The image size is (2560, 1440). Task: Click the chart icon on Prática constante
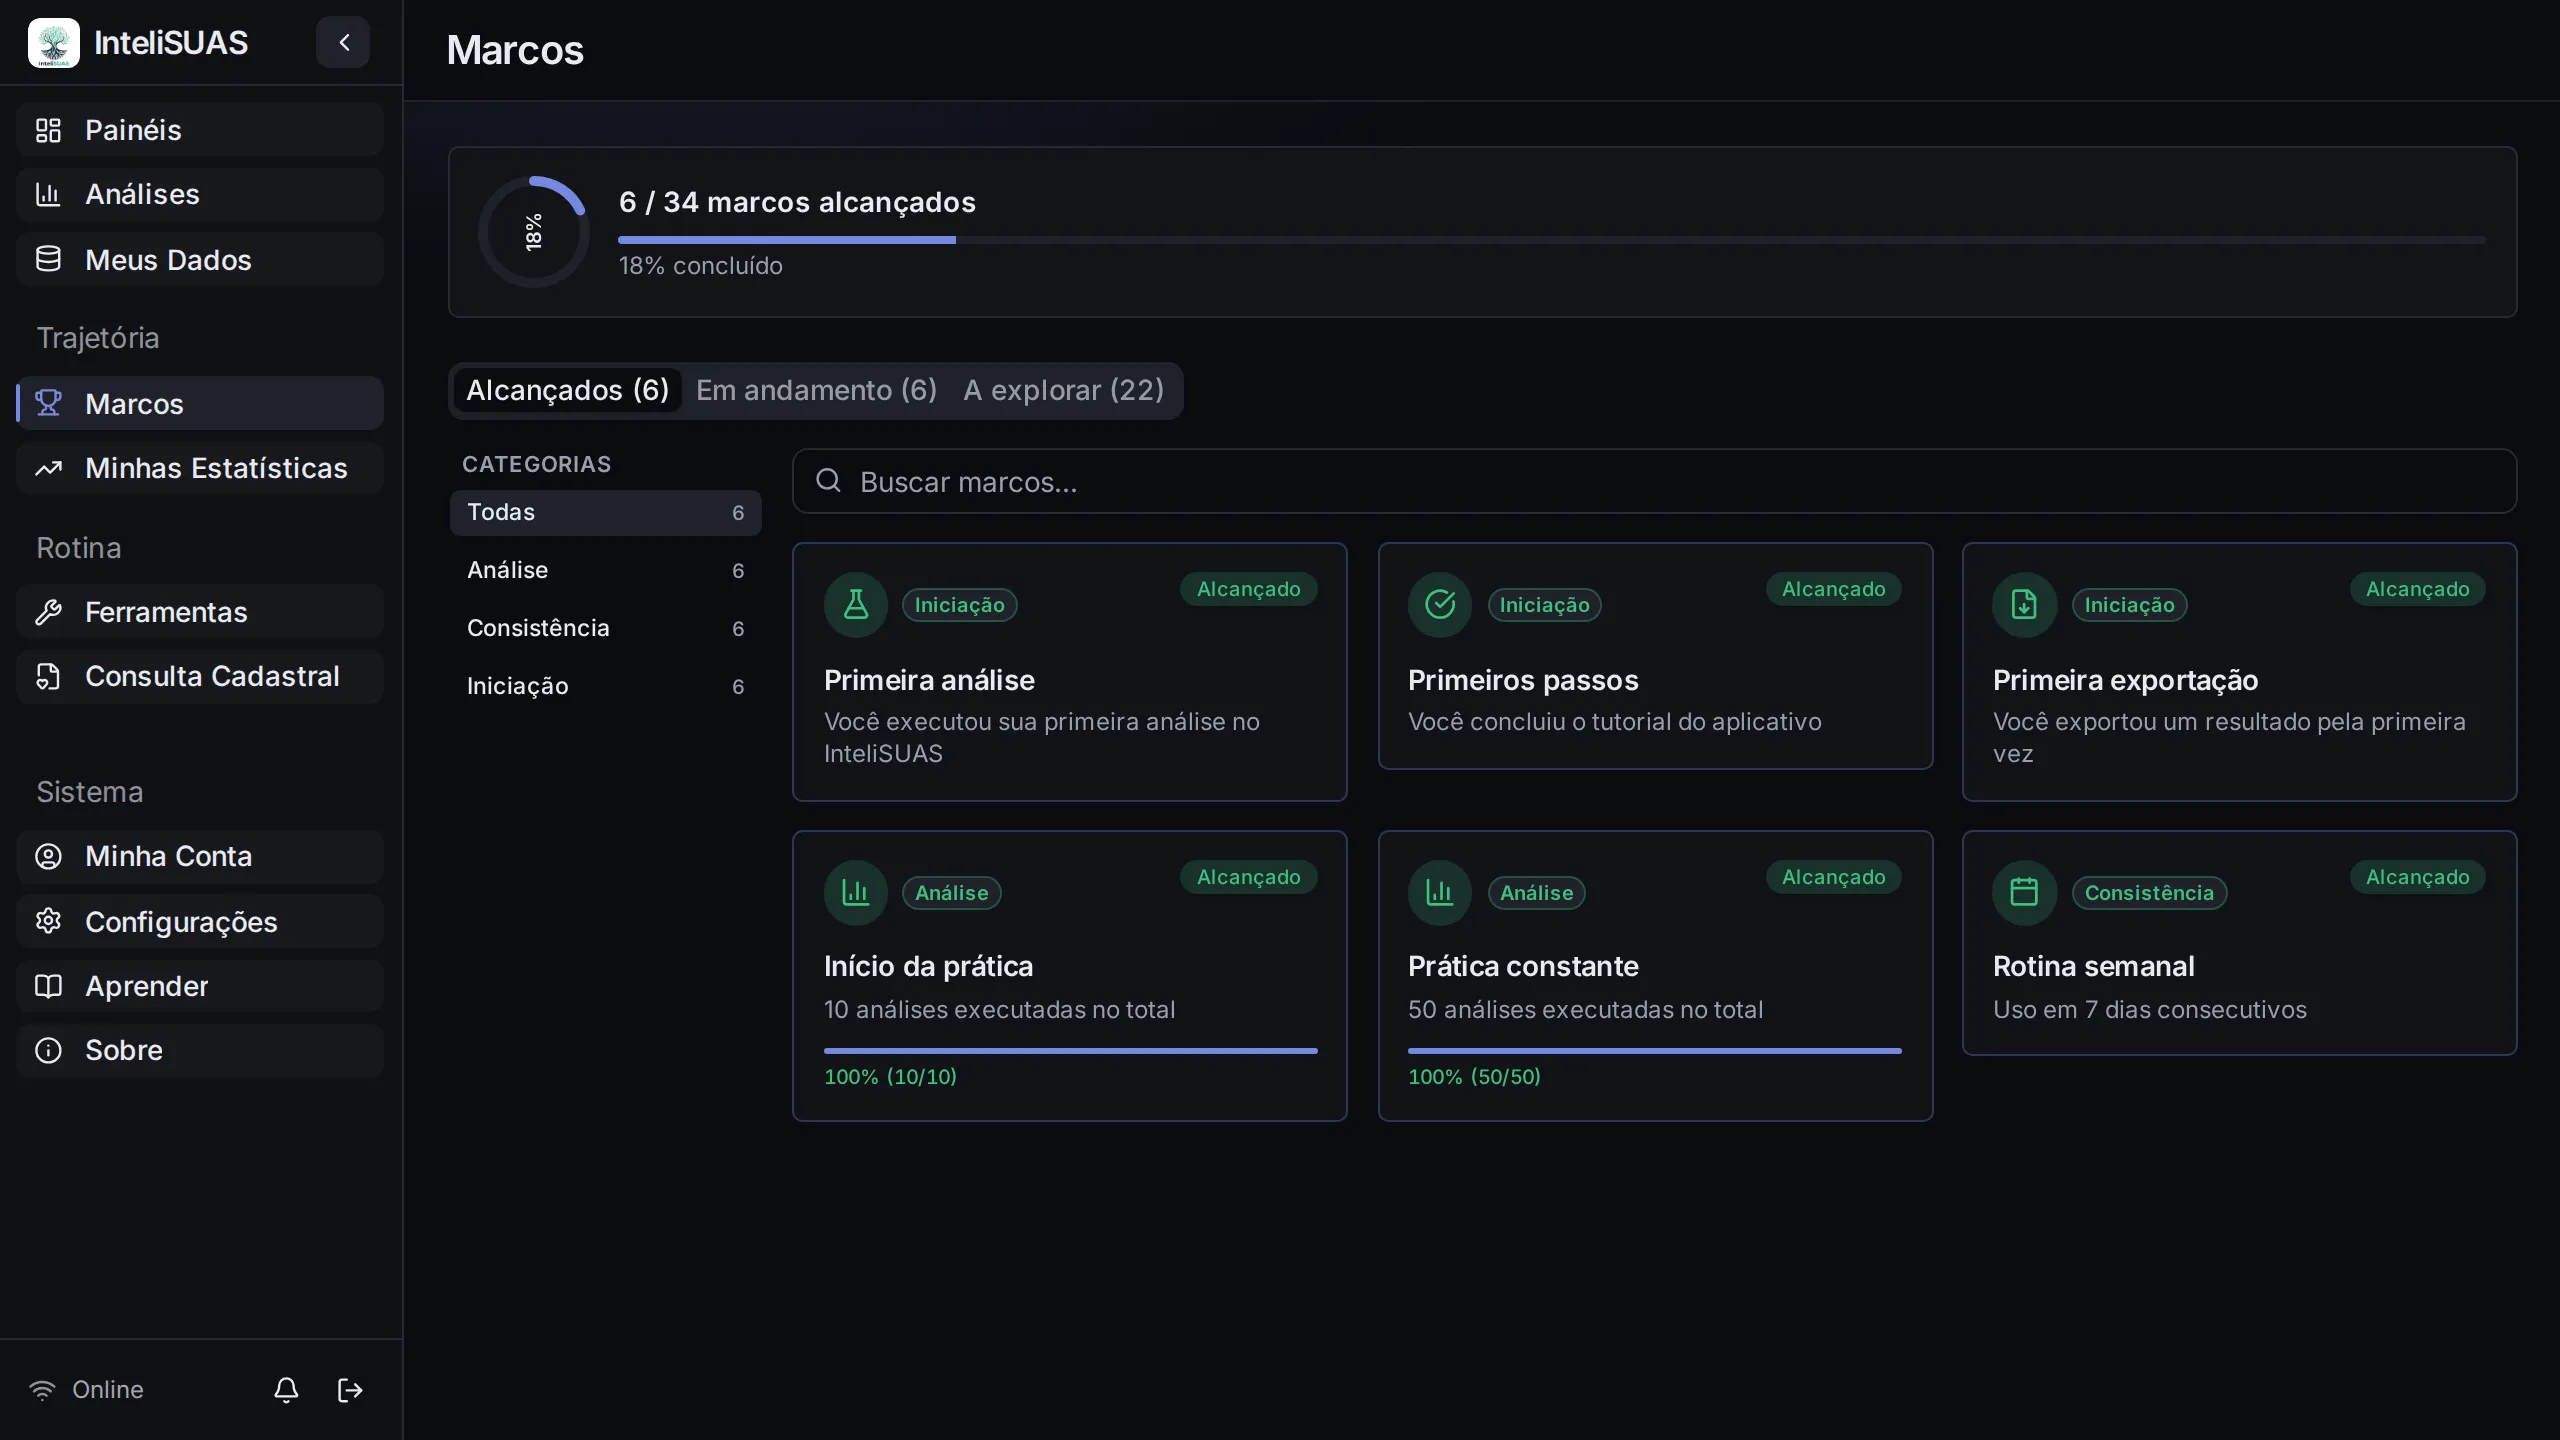[1440, 892]
